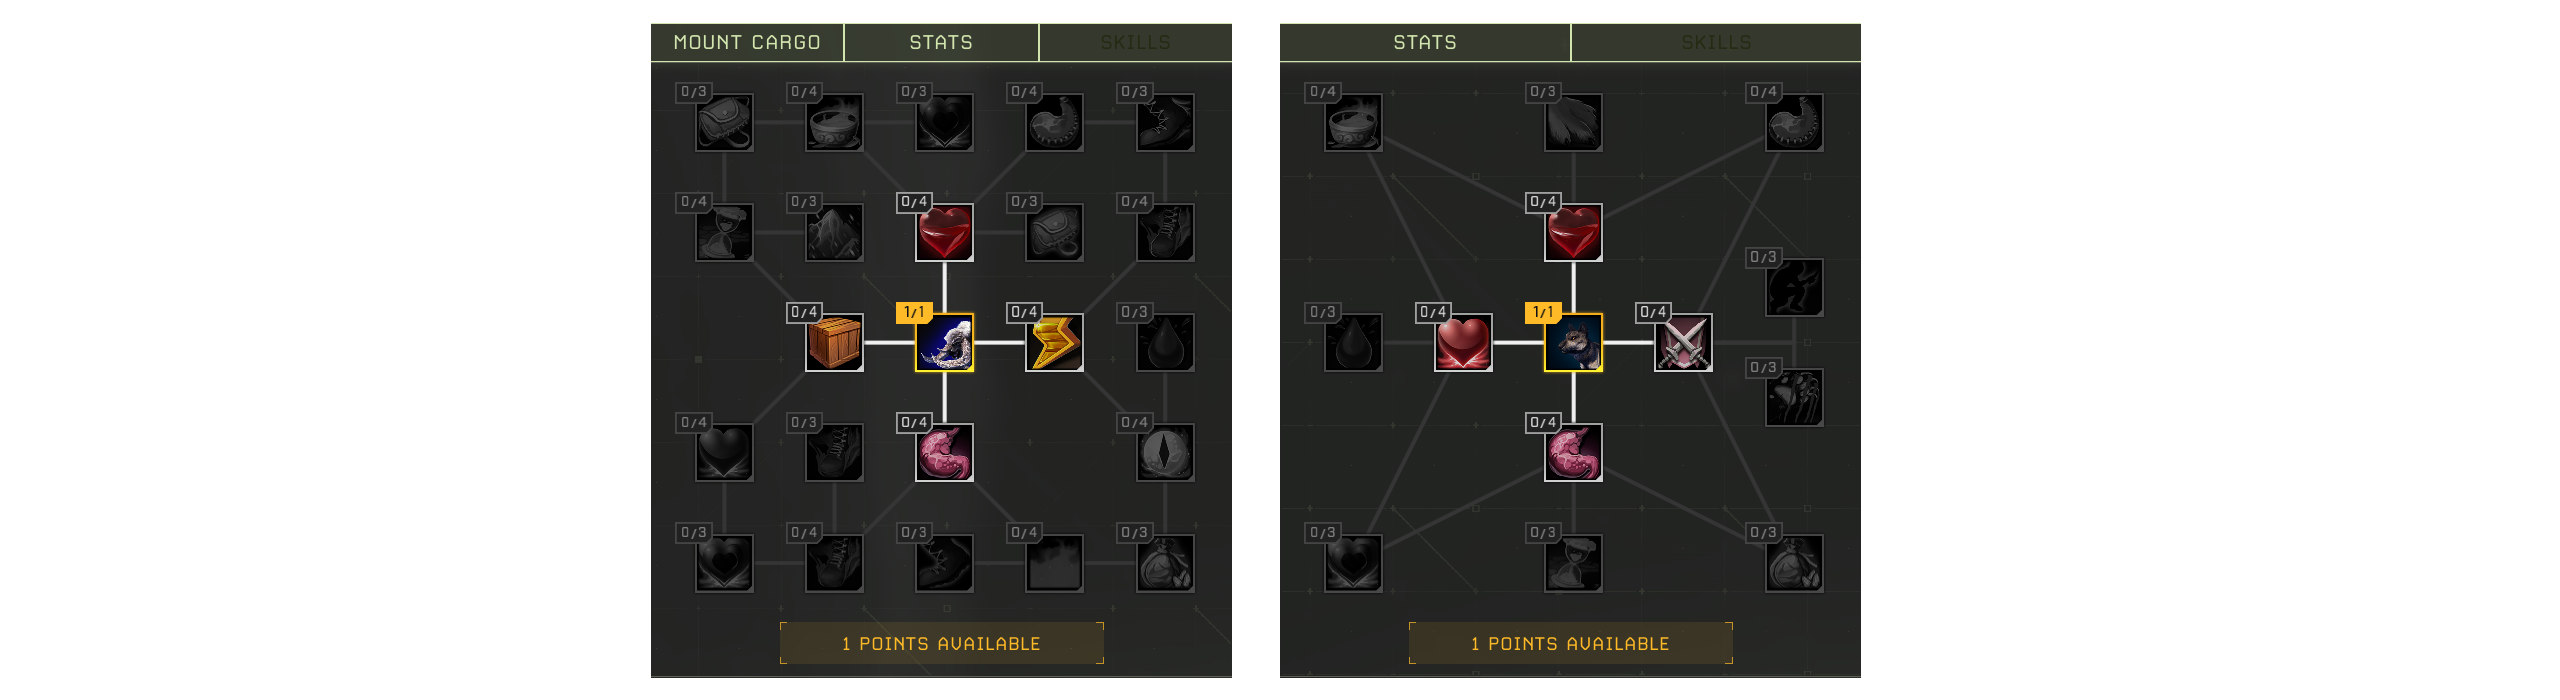Switch to Stats tab in mount panel

pyautogui.click(x=941, y=42)
